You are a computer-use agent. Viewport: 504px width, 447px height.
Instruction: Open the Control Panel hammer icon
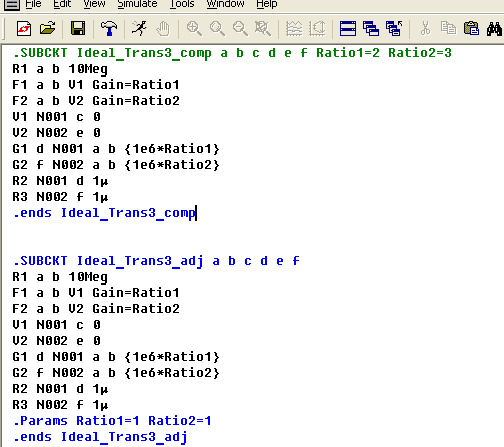[109, 29]
